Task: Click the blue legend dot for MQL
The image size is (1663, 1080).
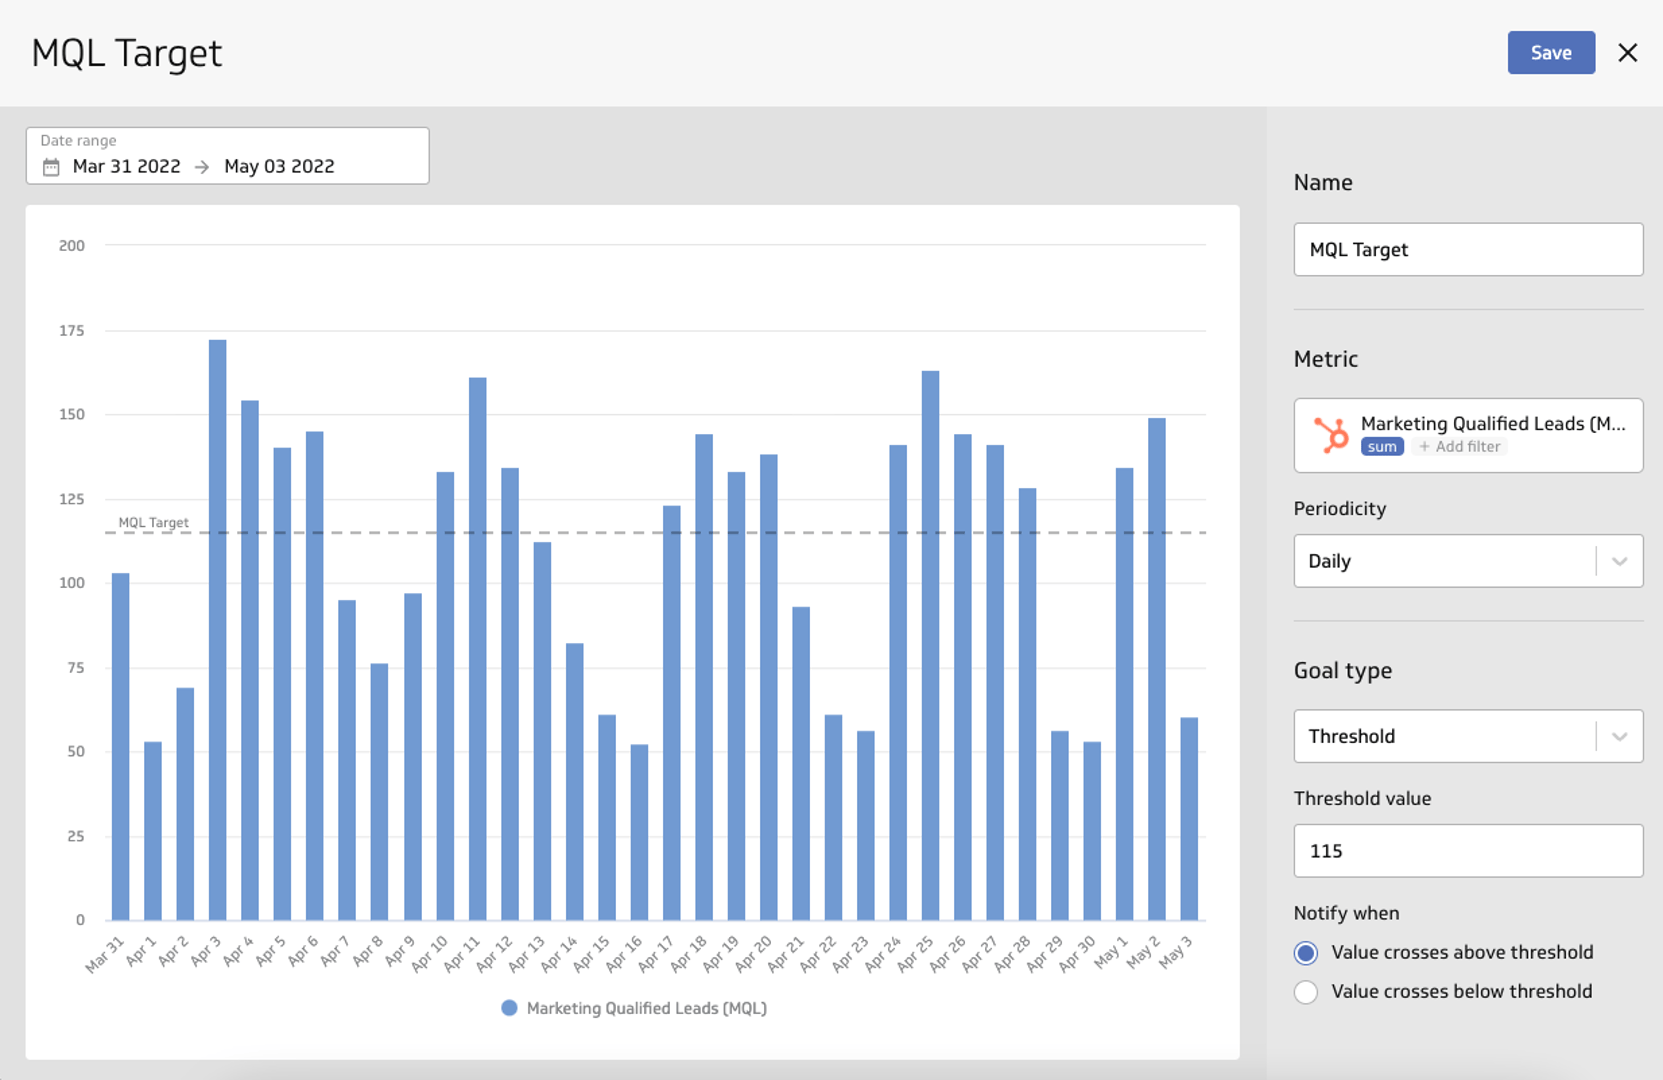Action: point(509,1008)
